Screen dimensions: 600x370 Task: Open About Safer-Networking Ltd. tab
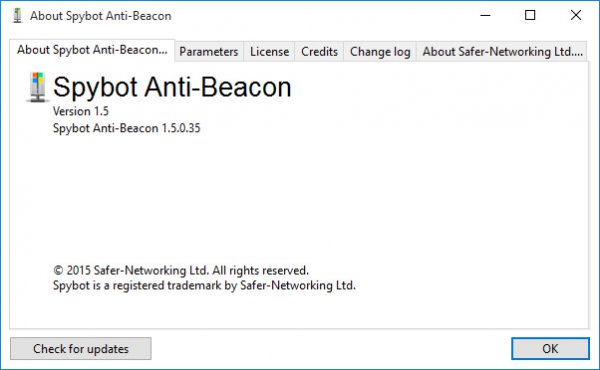502,52
